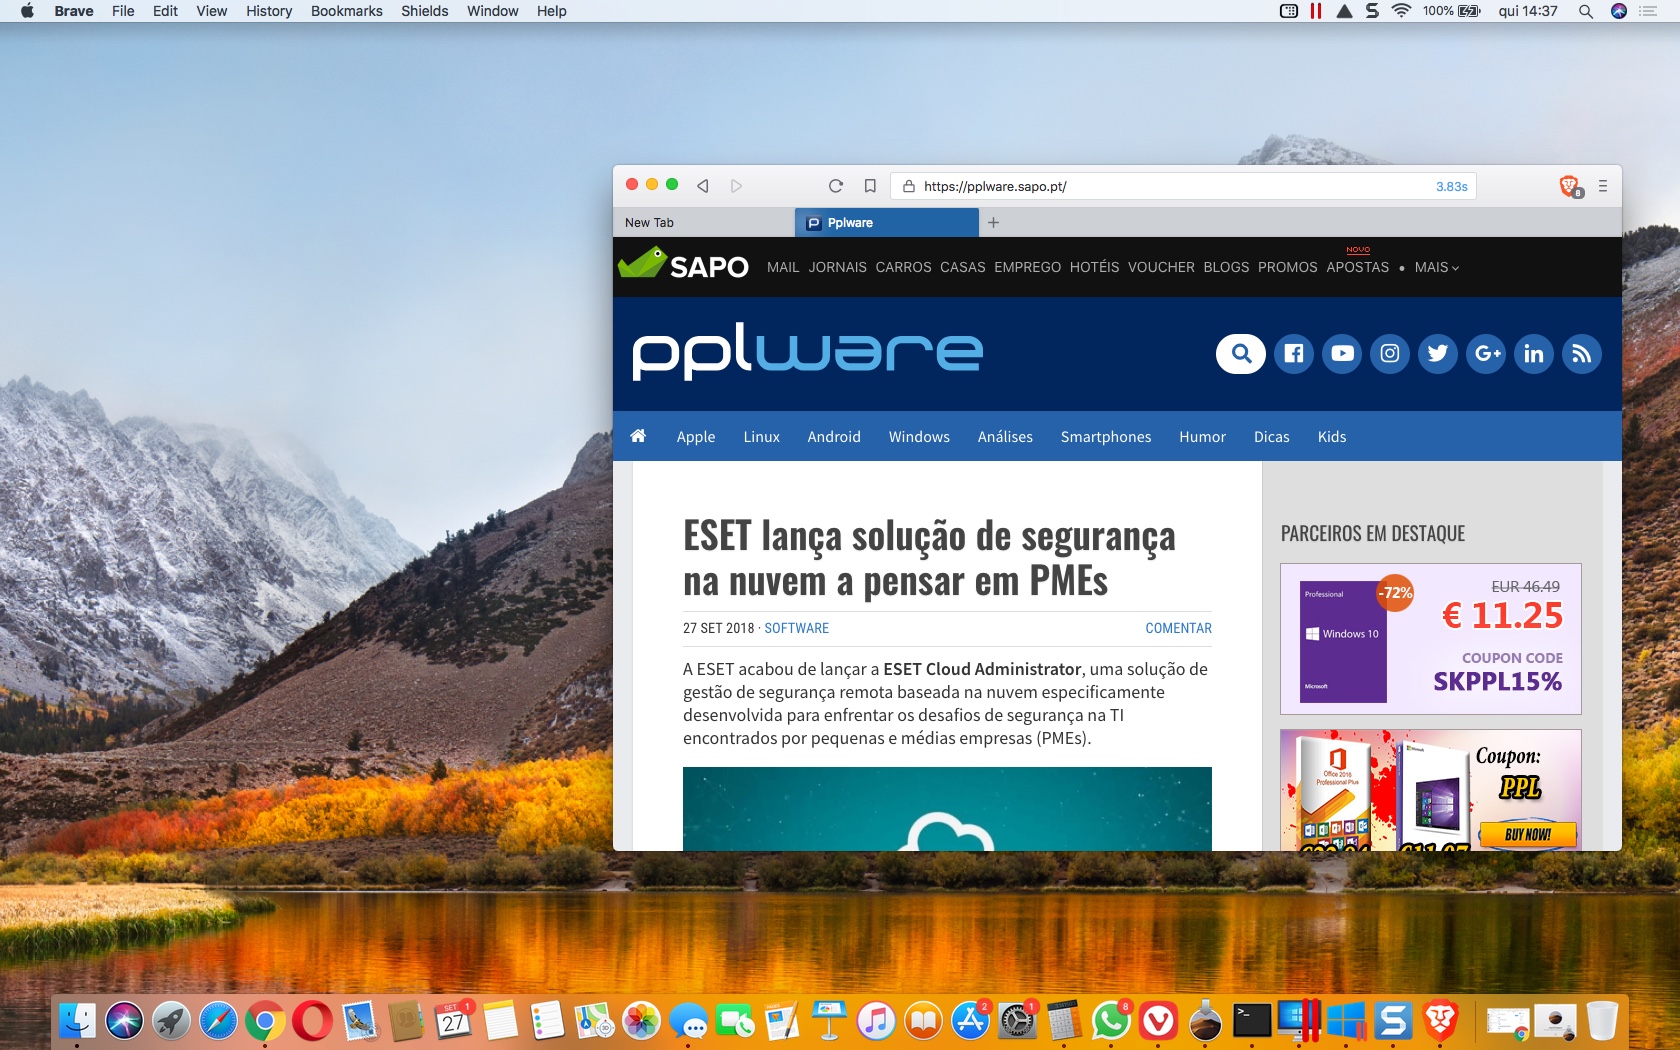Click the address bar URL field
1680x1050 pixels.
point(1183,186)
